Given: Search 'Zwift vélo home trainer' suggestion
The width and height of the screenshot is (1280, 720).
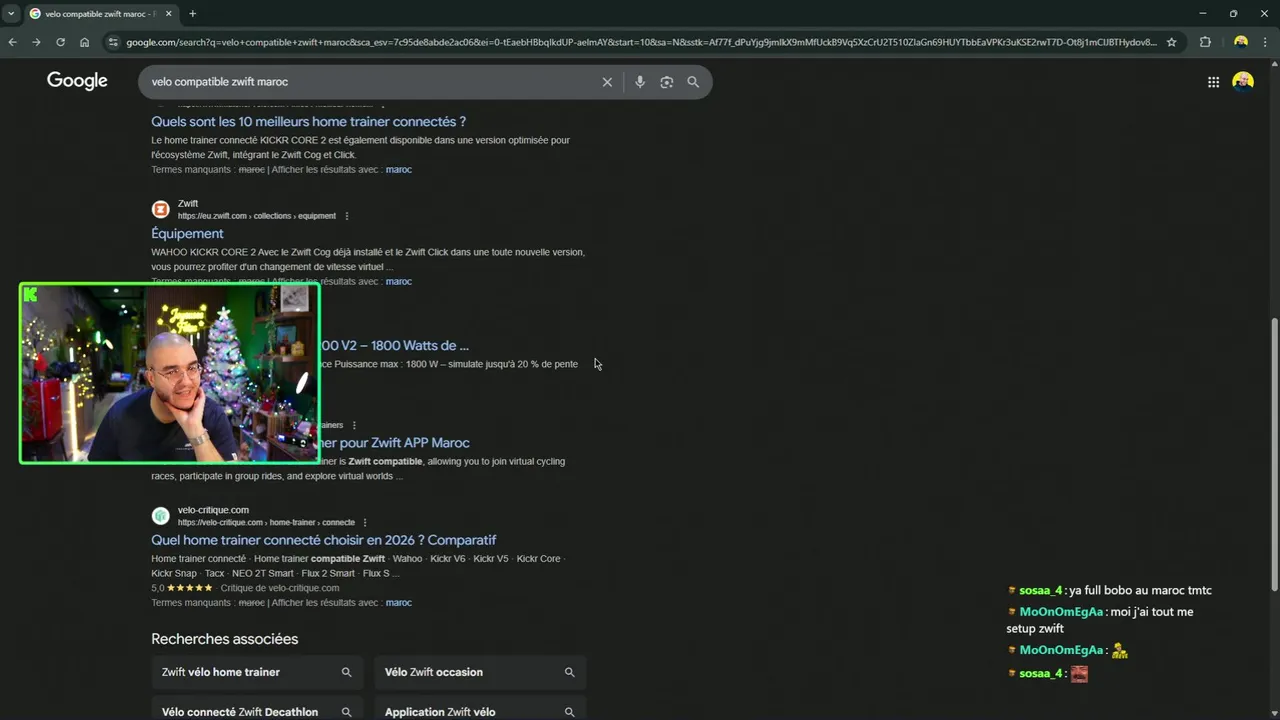Looking at the screenshot, I should (x=257, y=672).
